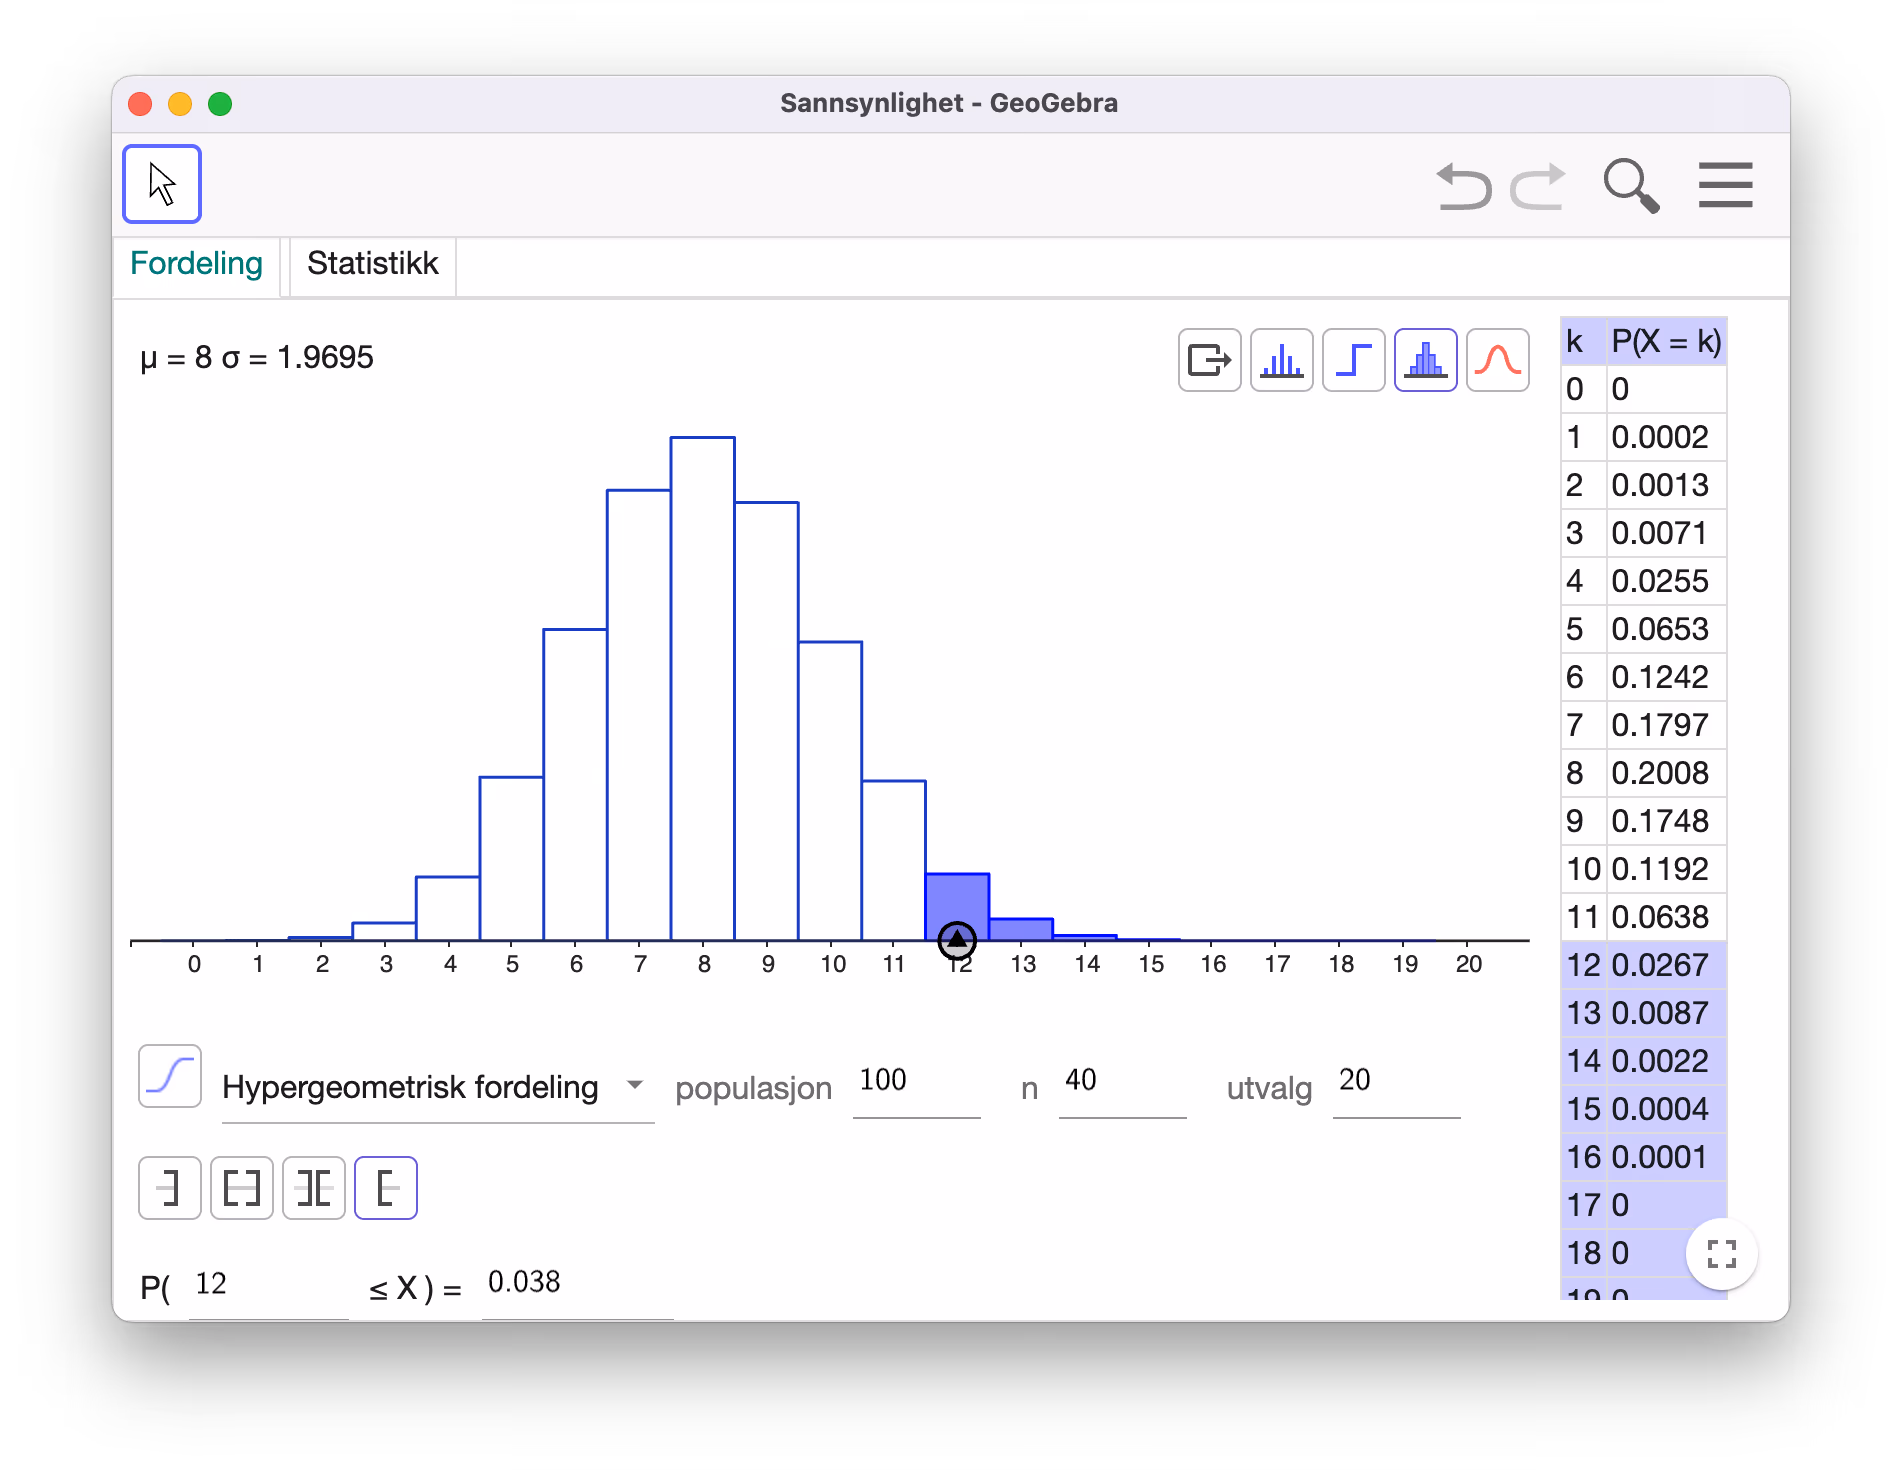
Task: Redo the last undone action
Action: 1538,186
